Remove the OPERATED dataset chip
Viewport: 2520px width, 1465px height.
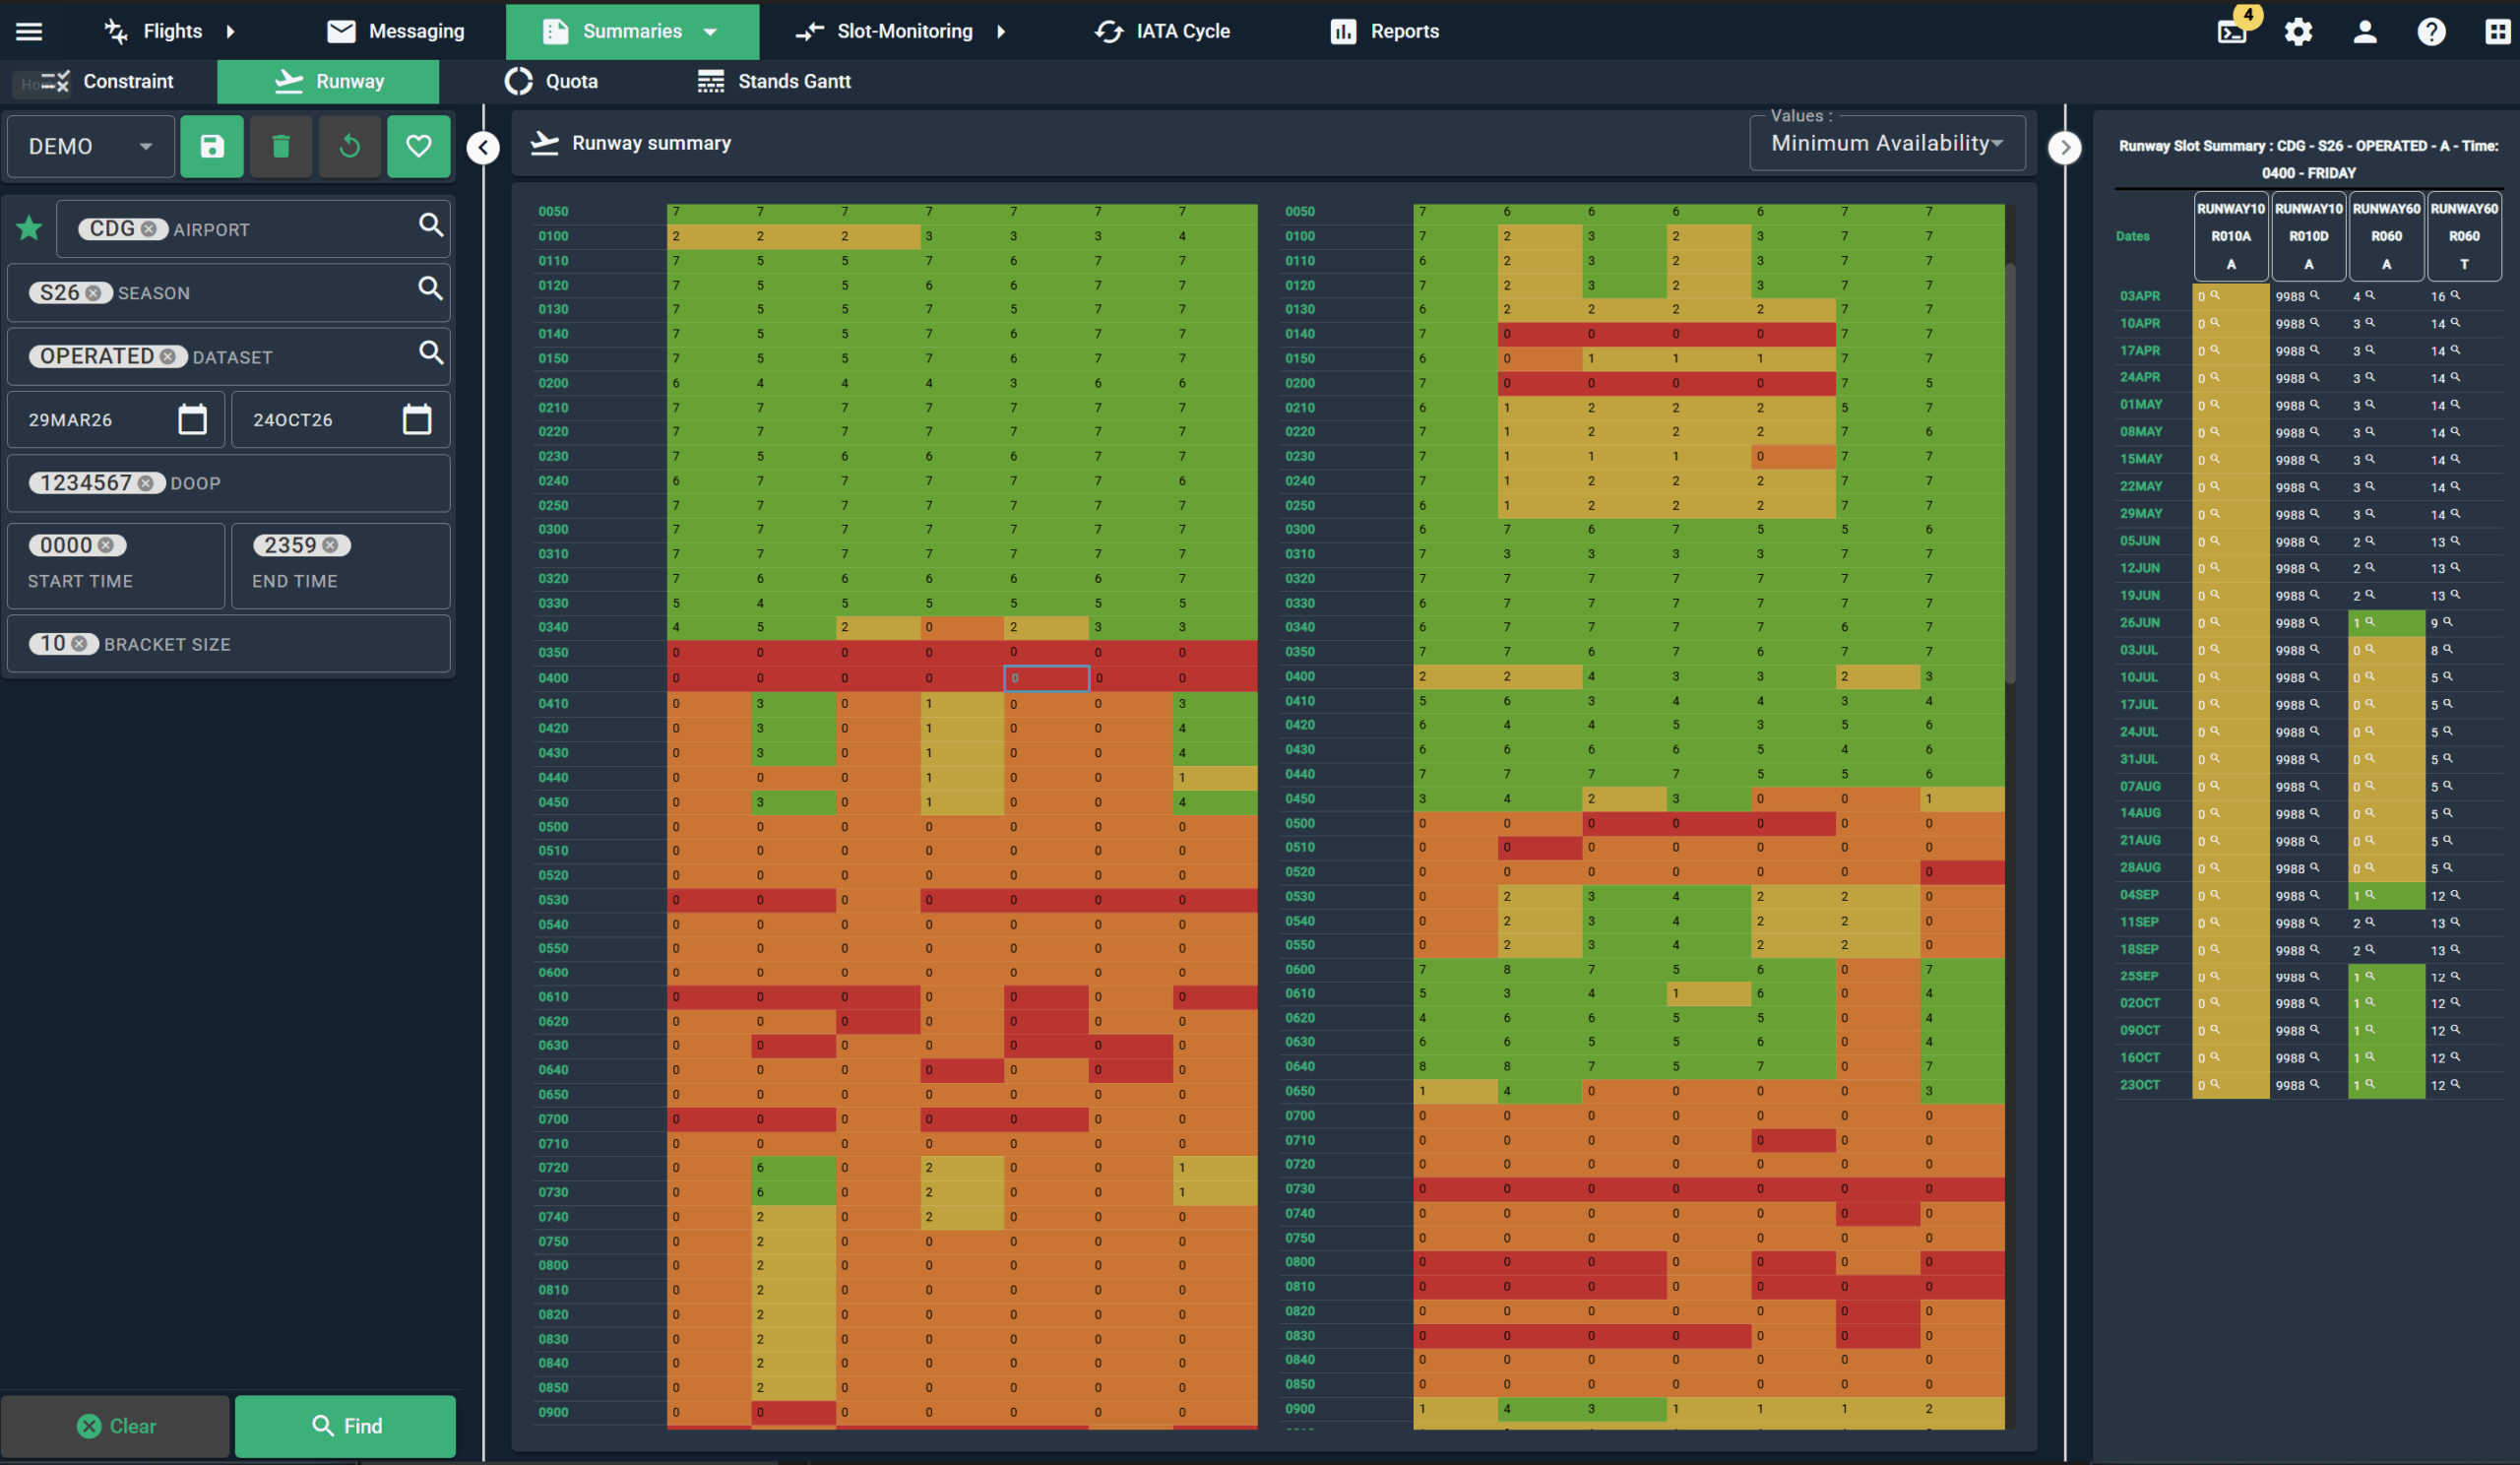[168, 357]
